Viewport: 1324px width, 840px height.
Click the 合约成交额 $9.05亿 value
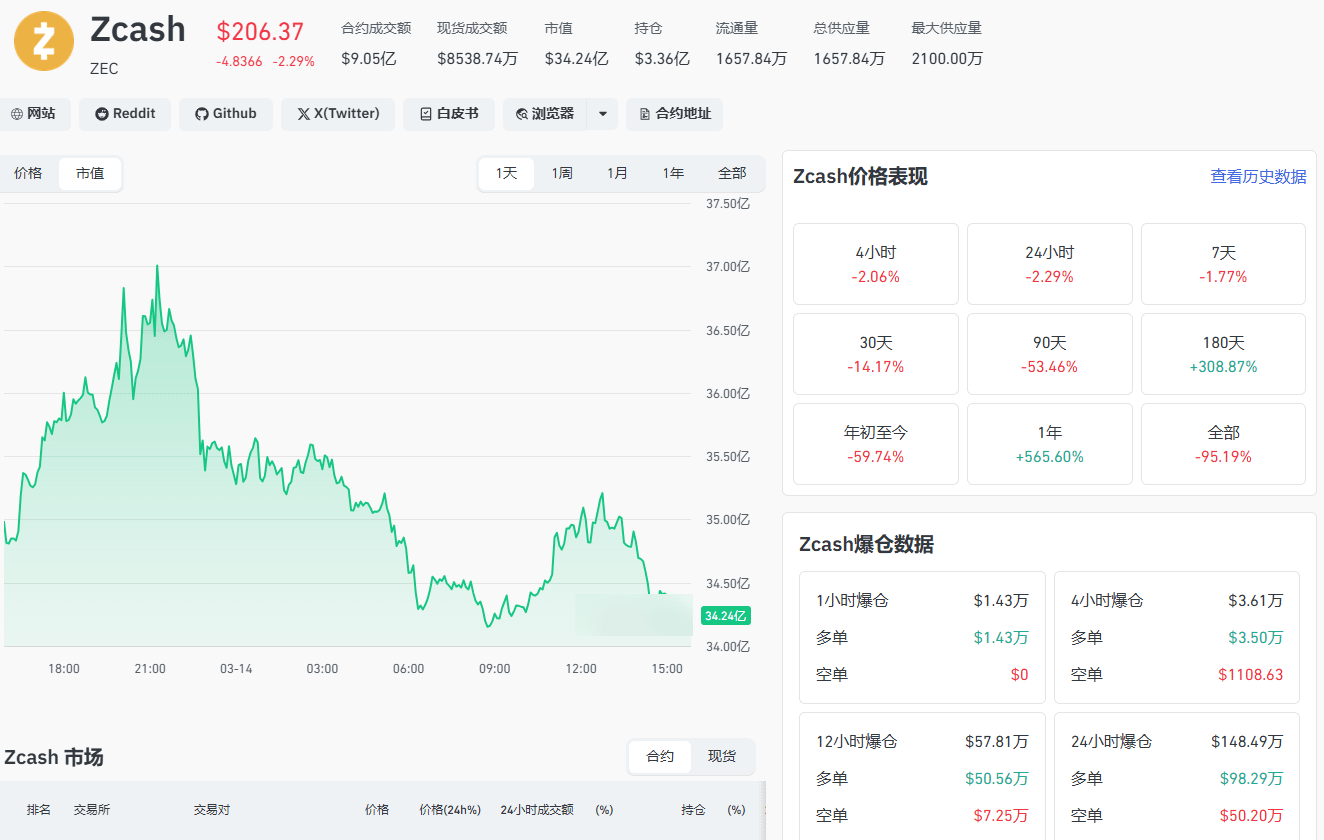(369, 59)
